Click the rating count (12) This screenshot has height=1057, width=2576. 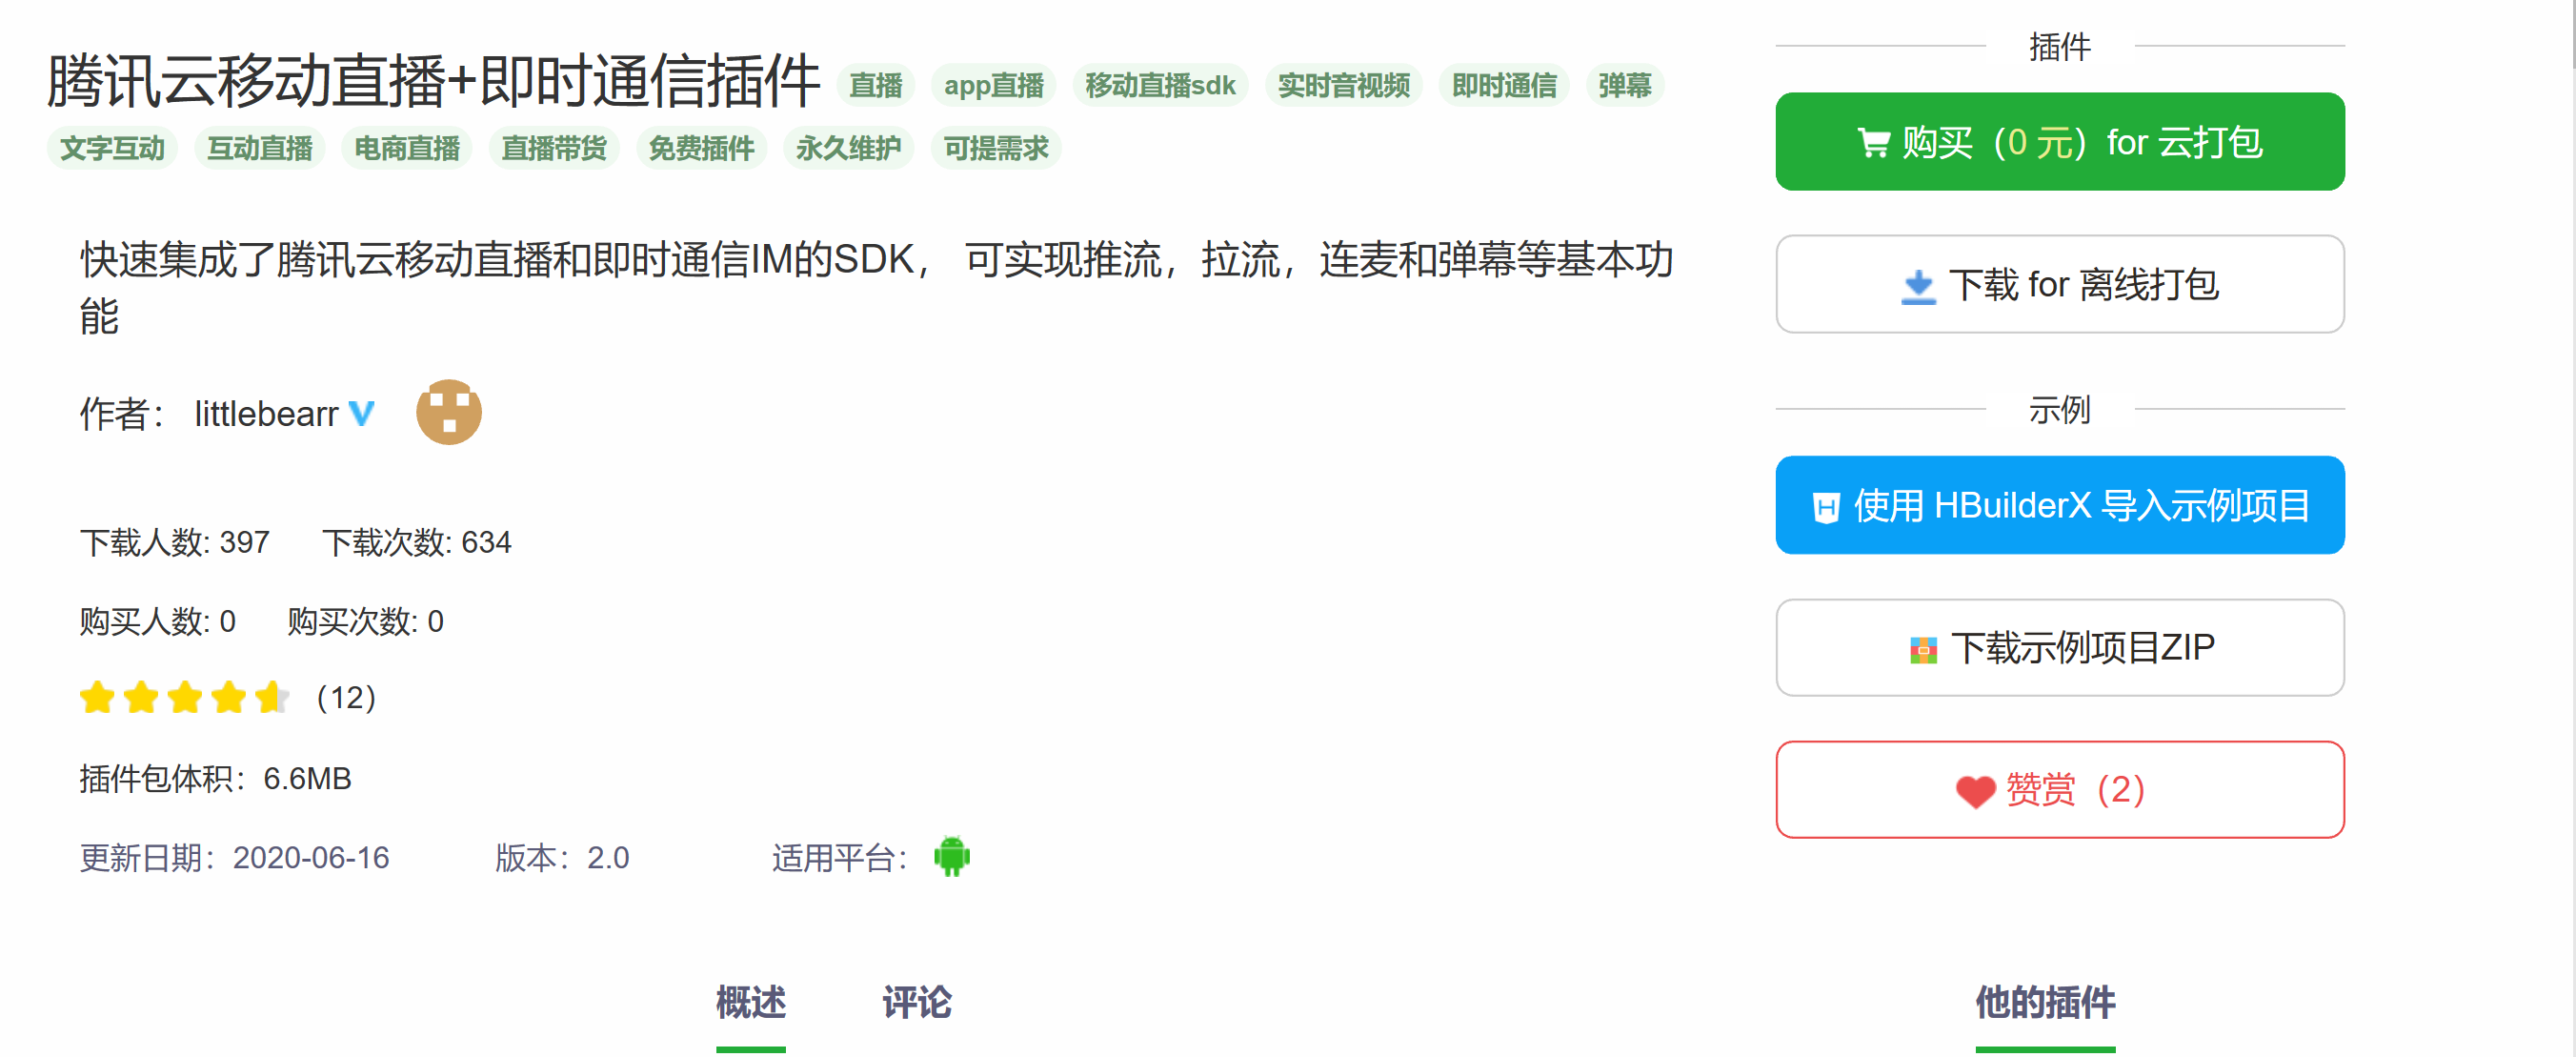coord(346,697)
